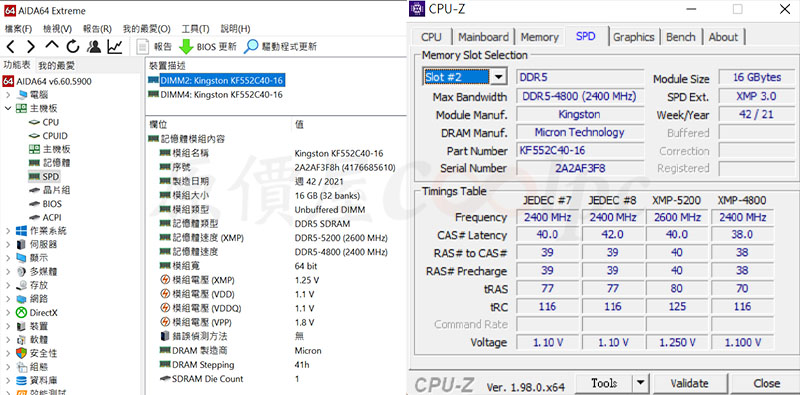This screenshot has height=395, width=800.
Task: Open the graph chart toolbar icon
Action: point(115,46)
